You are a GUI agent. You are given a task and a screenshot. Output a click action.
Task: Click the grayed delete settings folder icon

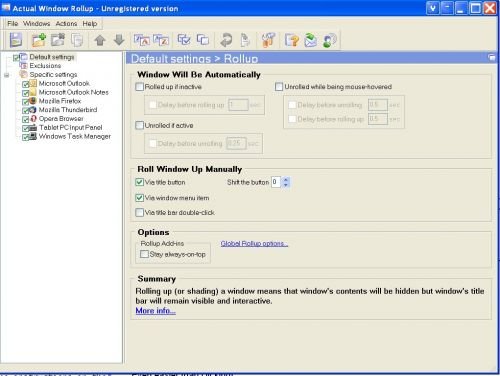(58, 40)
